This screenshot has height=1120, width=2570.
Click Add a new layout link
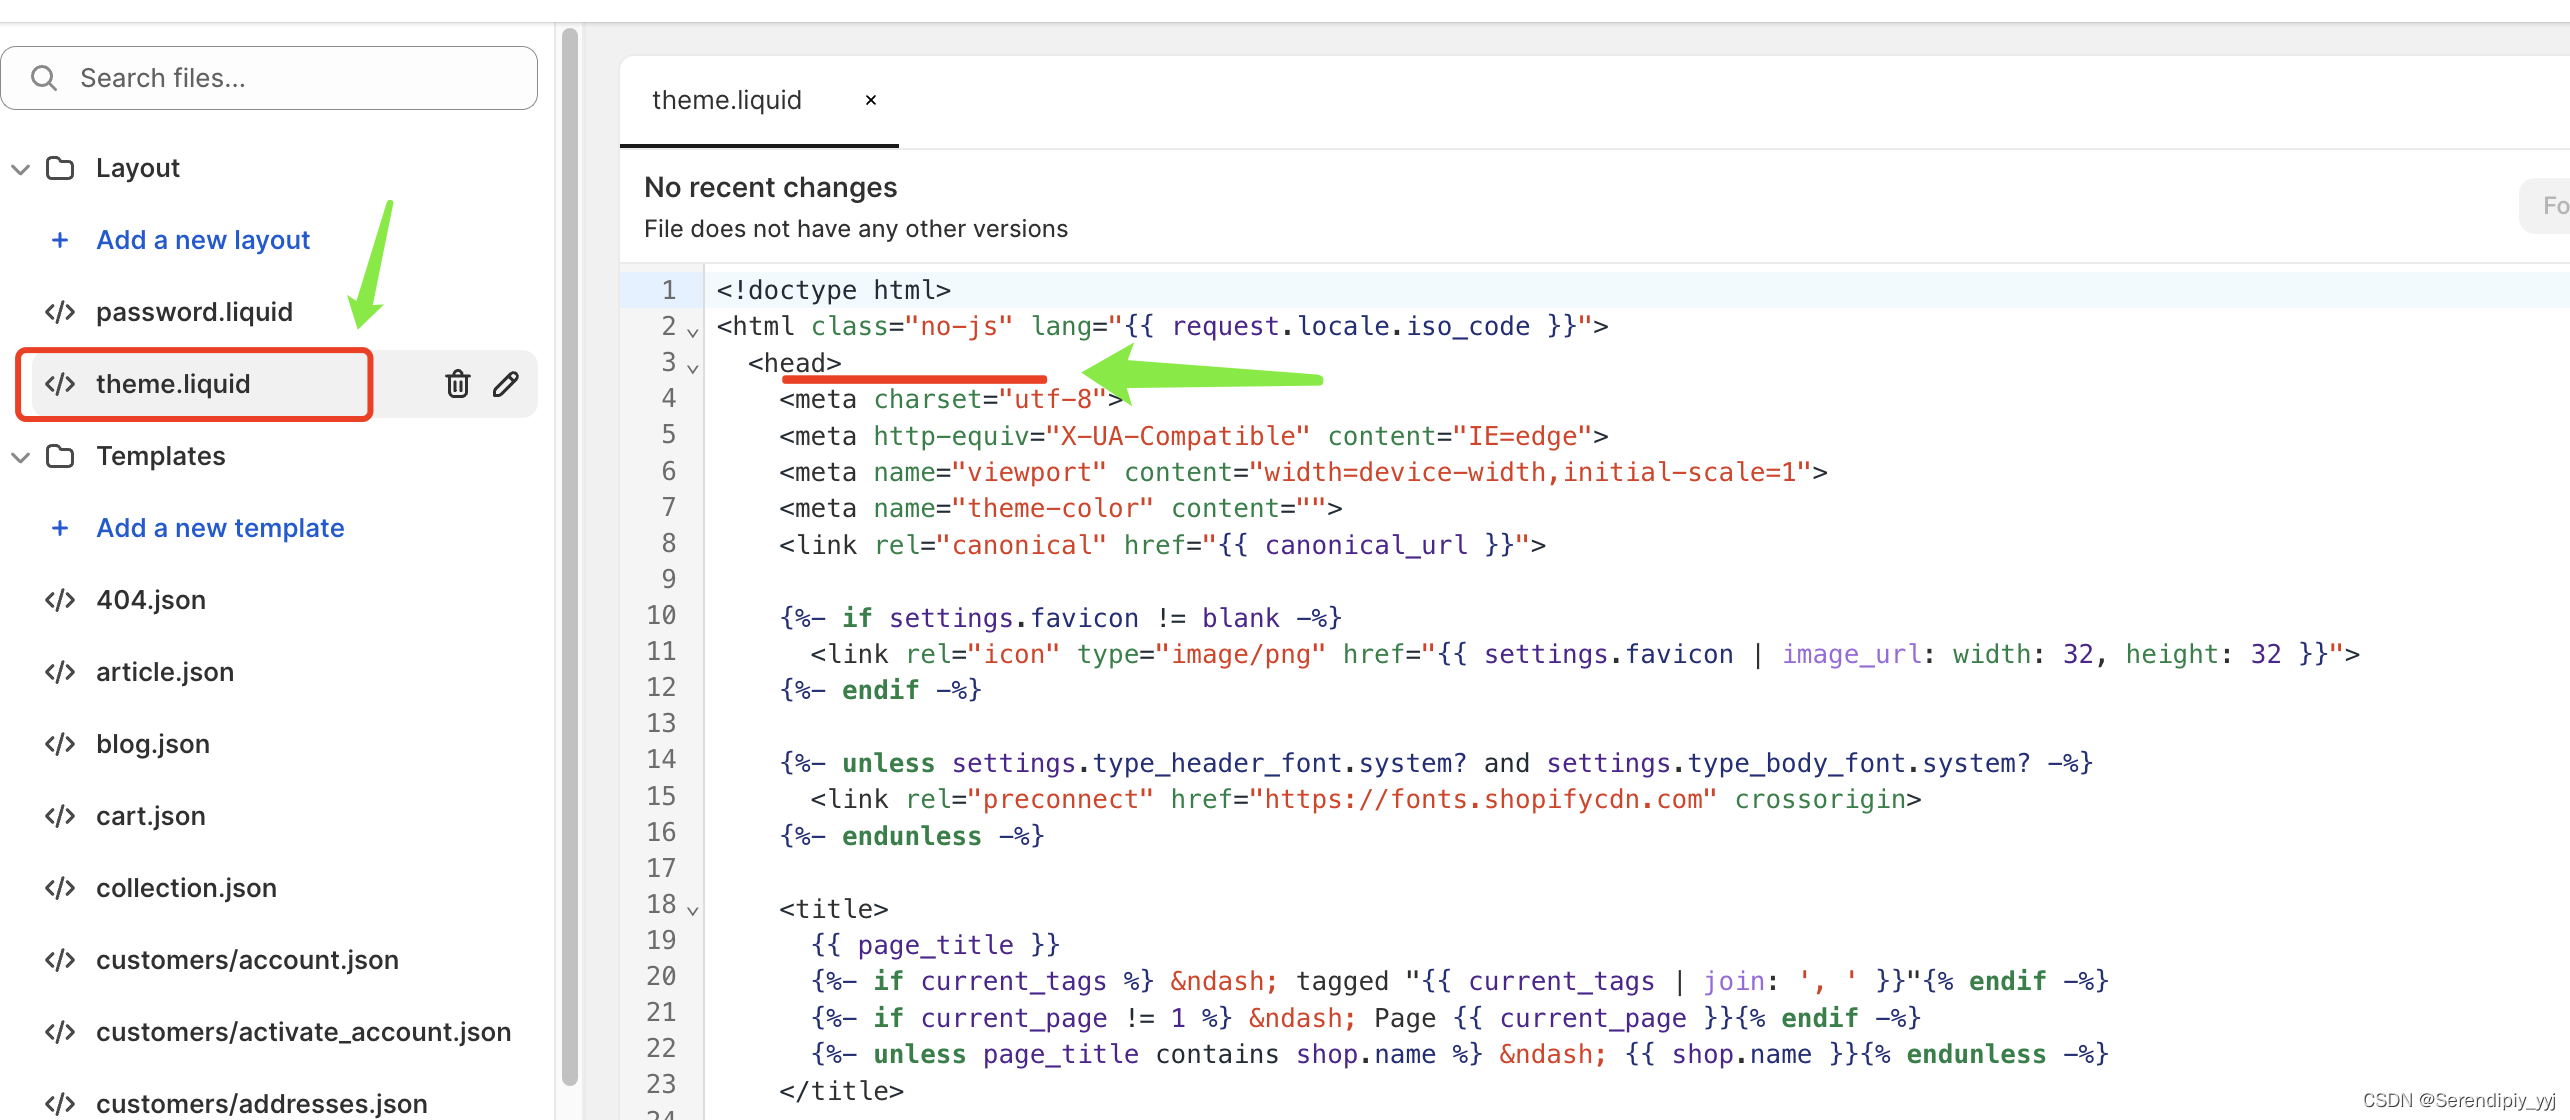[203, 240]
